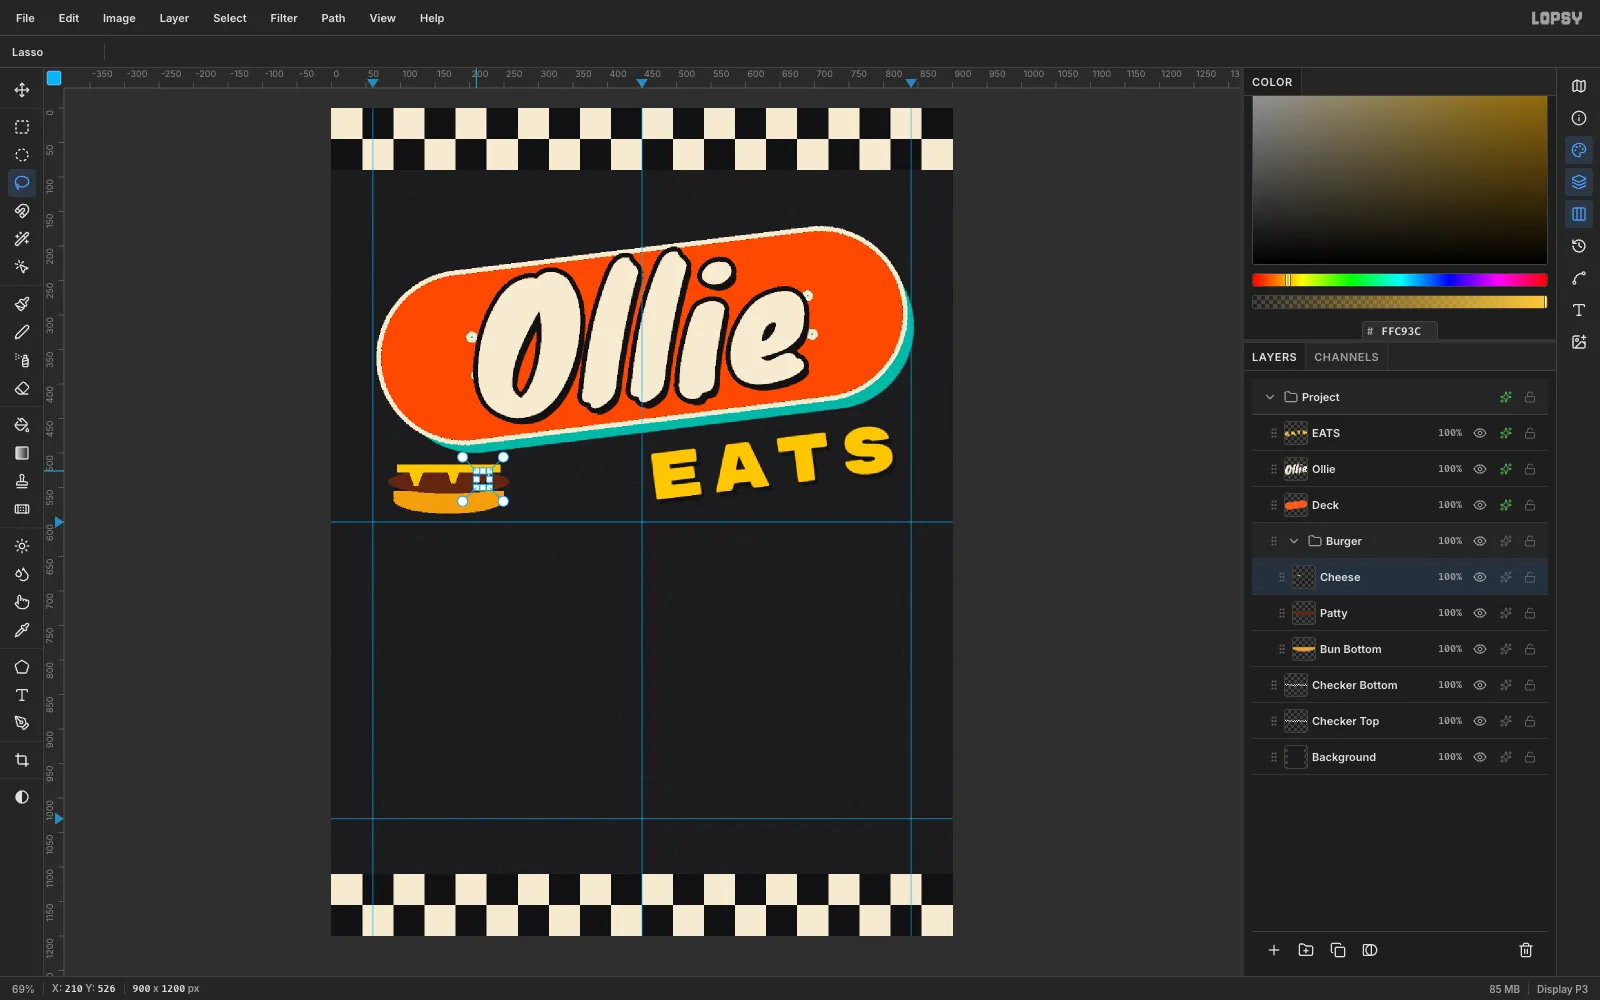
Task: Hide the EATS layer
Action: tap(1480, 433)
